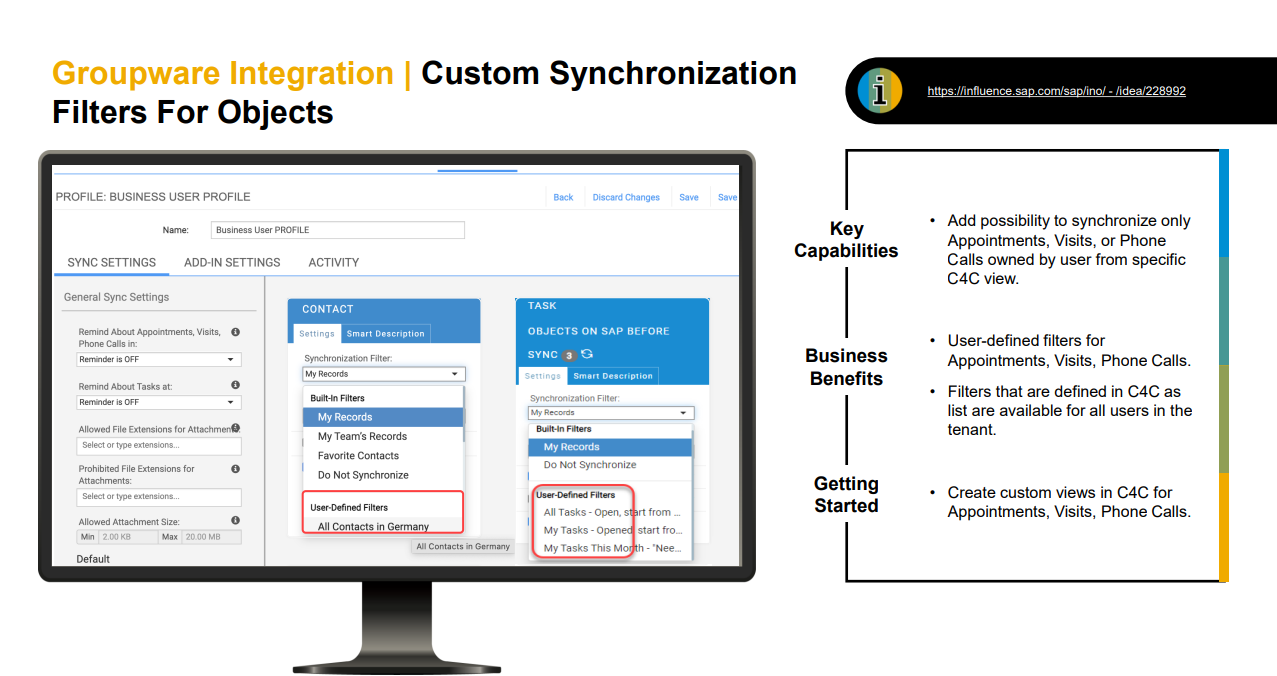Image resolution: width=1277 pixels, height=676 pixels.
Task: Show info for Remind About Appointments setting
Action: coord(235,331)
